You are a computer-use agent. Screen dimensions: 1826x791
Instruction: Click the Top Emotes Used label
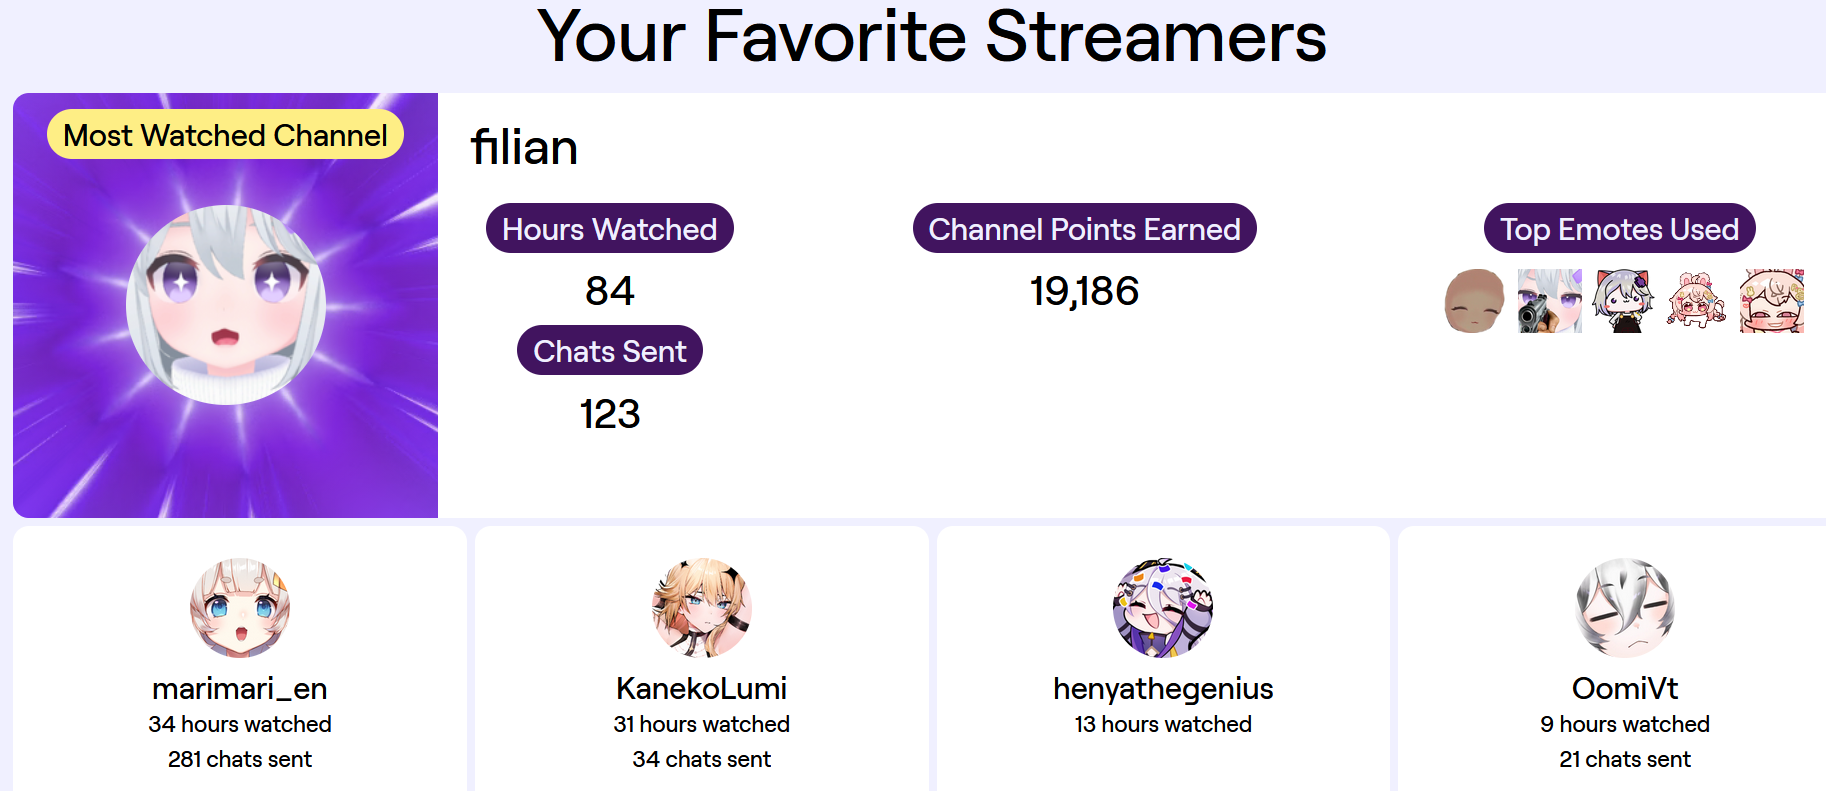point(1620,229)
